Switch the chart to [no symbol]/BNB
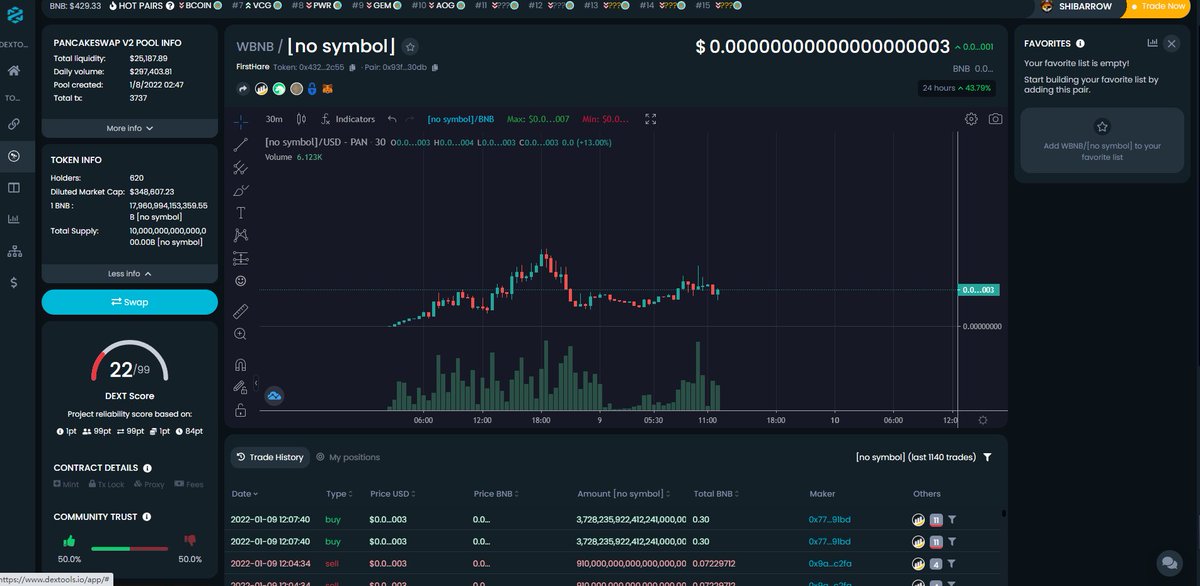 (460, 119)
